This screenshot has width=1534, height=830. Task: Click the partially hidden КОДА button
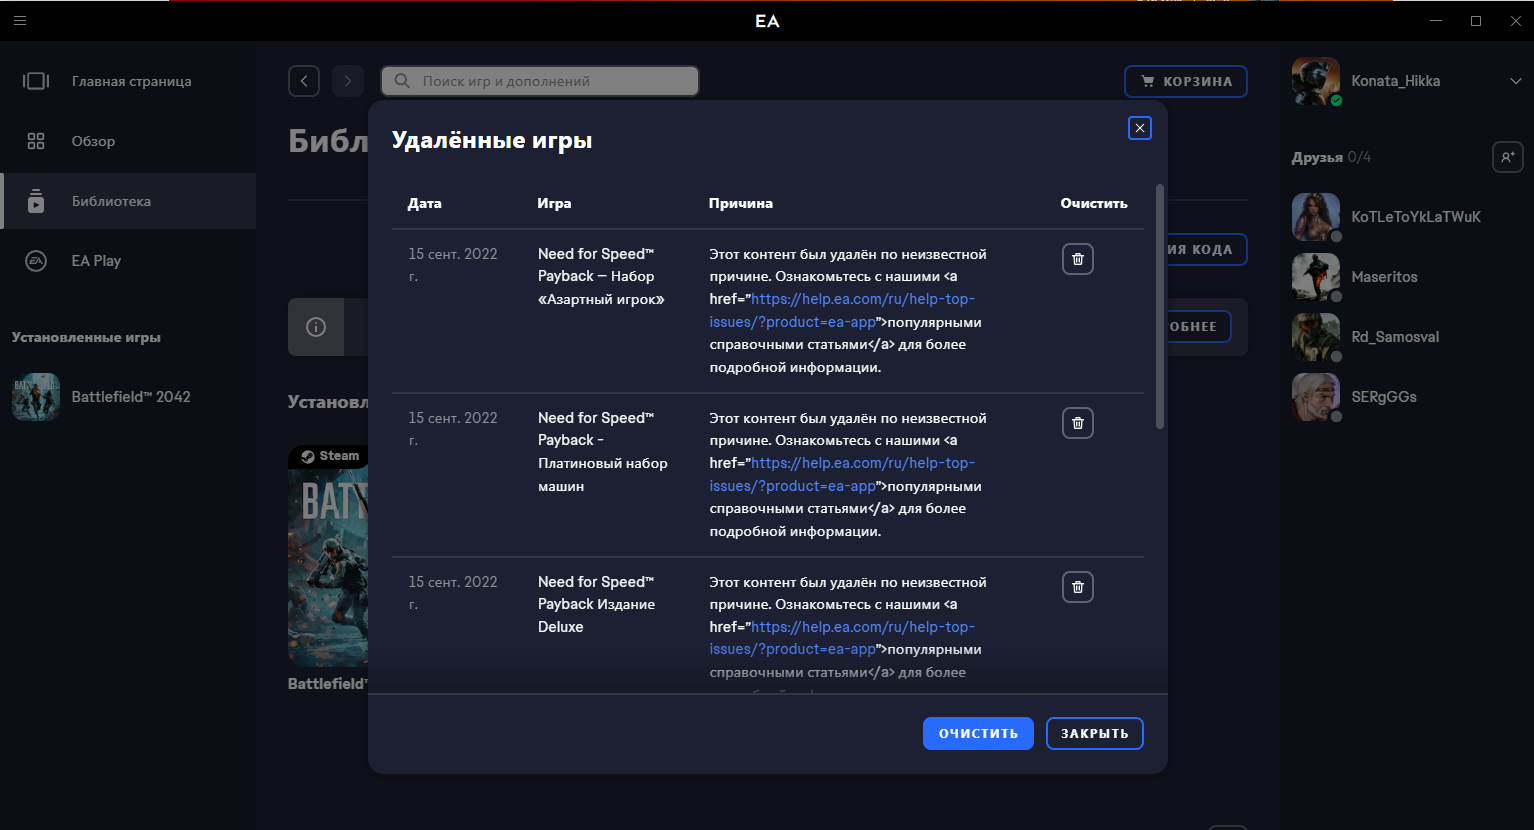click(1207, 249)
